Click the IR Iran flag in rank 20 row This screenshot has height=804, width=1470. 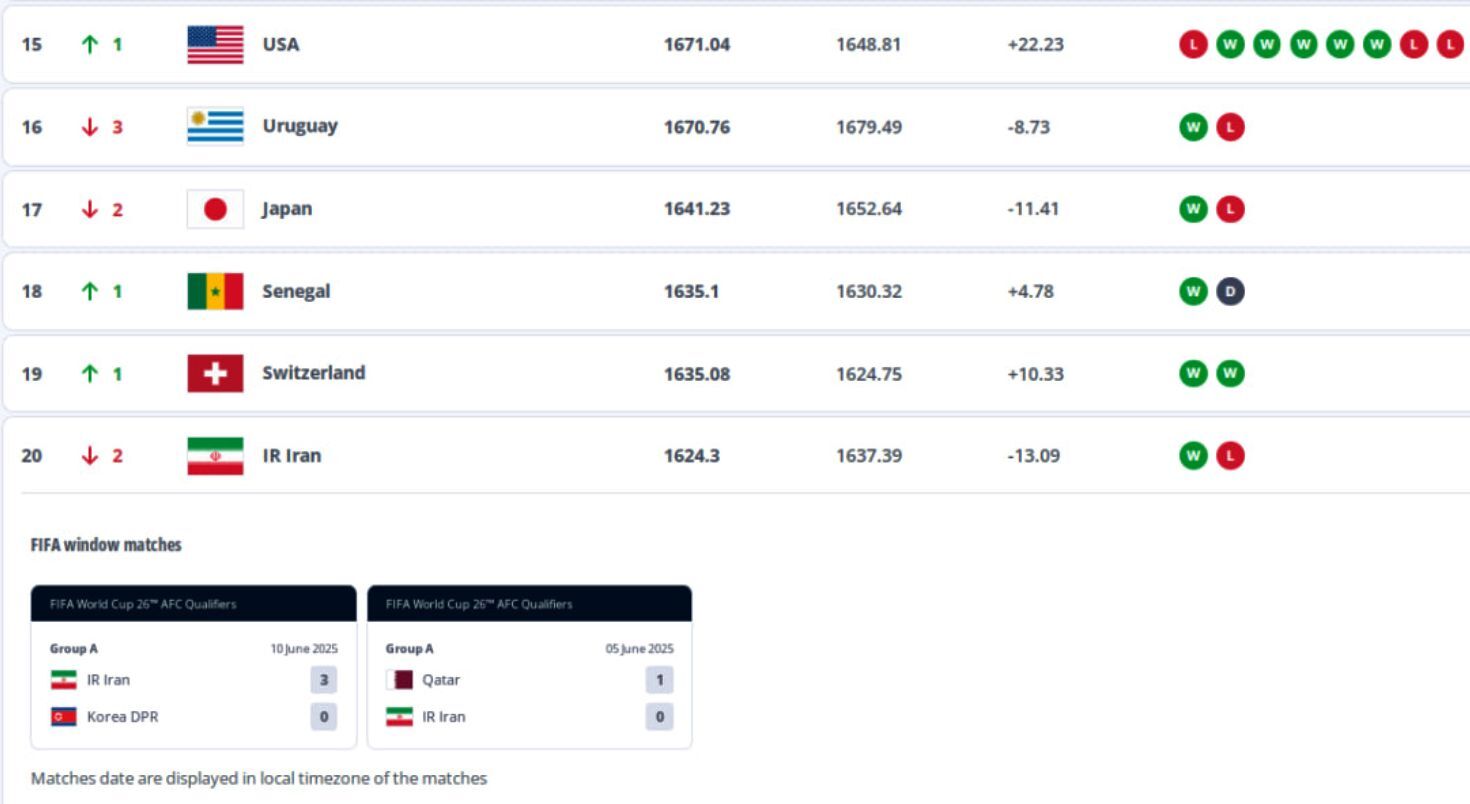coord(215,456)
